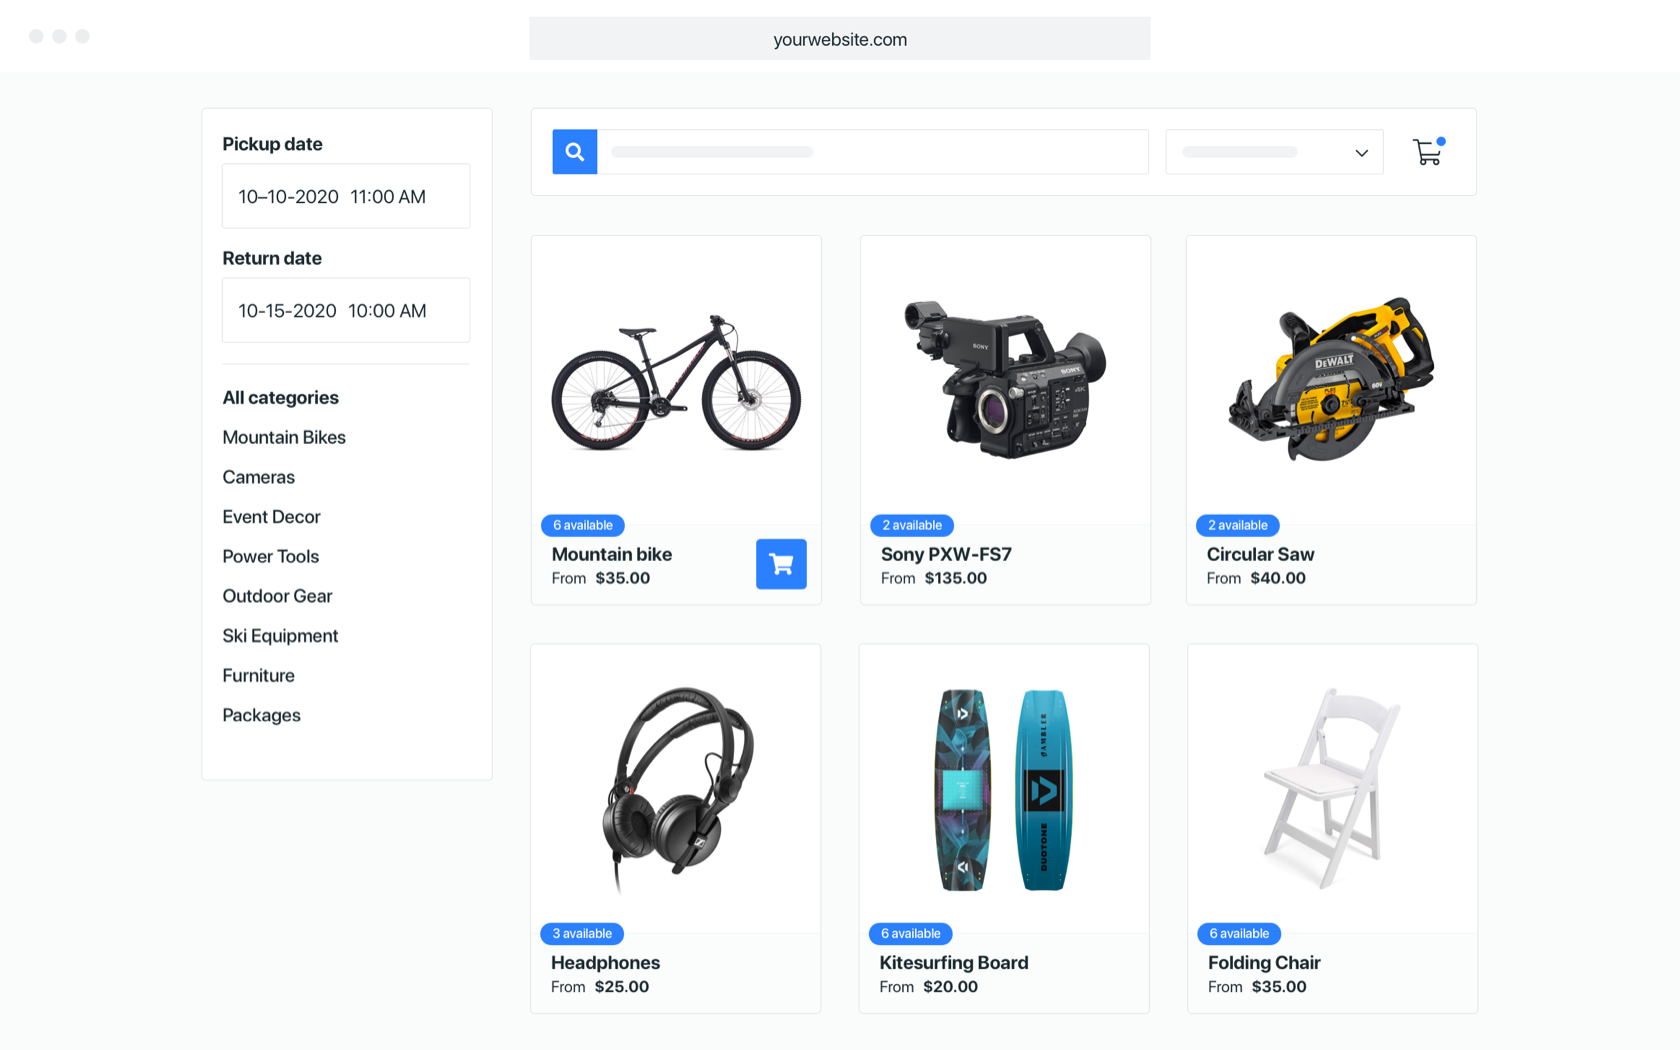Add Mountain bike to cart with blue button
The width and height of the screenshot is (1680, 1050).
(781, 564)
